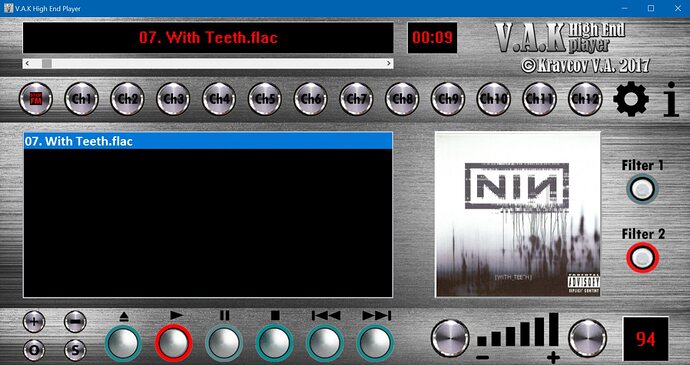The width and height of the screenshot is (690, 365).
Task: Click the red-ringed Play button
Action: coord(174,343)
